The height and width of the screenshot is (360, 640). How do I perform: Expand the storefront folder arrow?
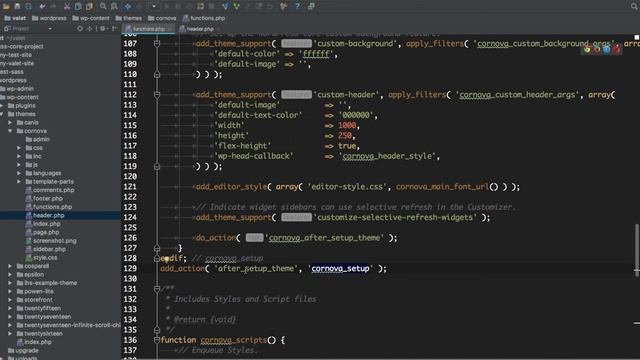pos(10,300)
